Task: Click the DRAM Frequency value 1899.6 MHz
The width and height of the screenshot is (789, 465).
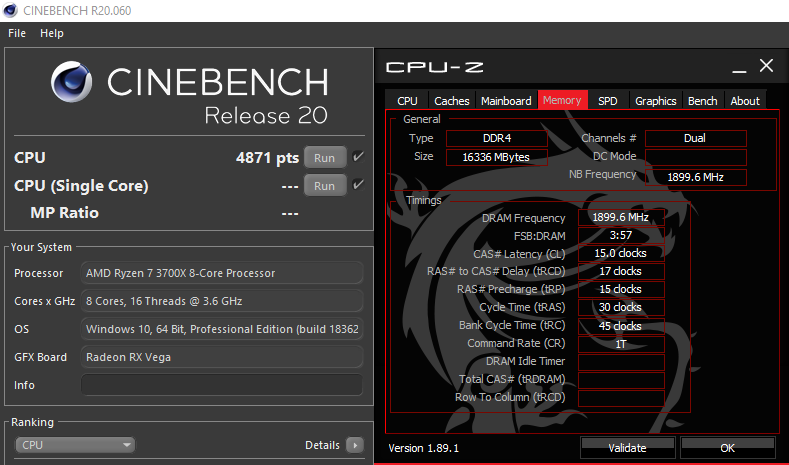Action: coord(621,217)
